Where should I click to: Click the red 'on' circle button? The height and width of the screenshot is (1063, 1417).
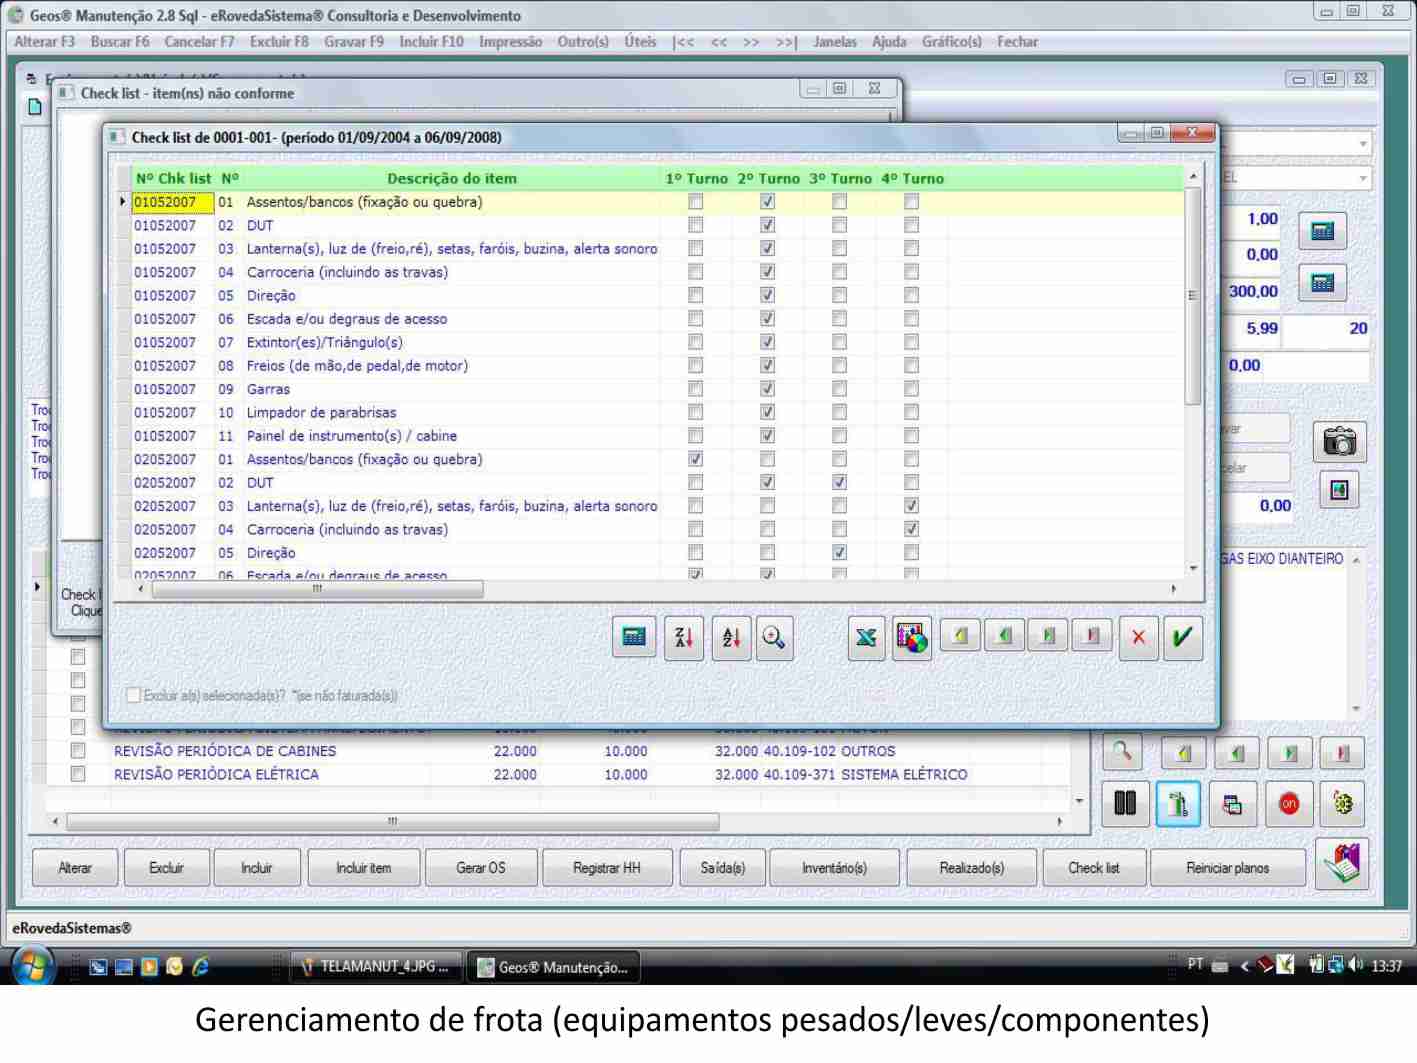pyautogui.click(x=1289, y=804)
